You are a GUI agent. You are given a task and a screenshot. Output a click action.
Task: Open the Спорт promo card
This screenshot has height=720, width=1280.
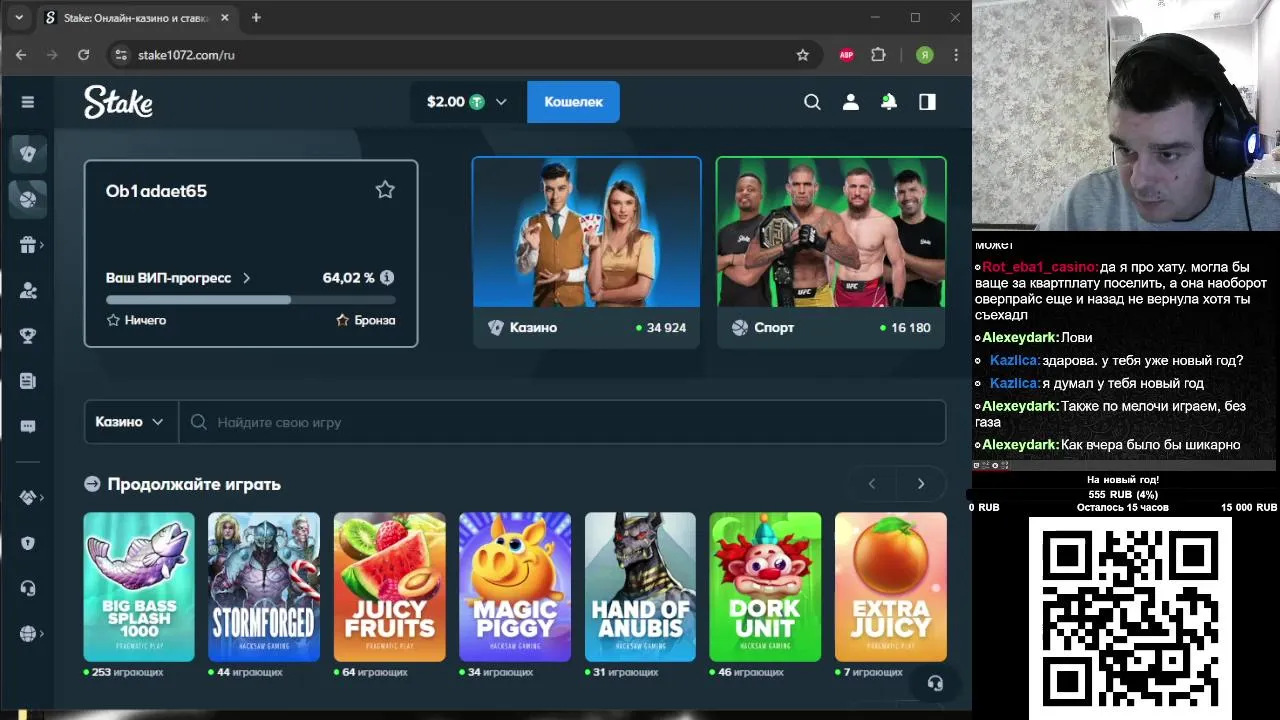[831, 252]
